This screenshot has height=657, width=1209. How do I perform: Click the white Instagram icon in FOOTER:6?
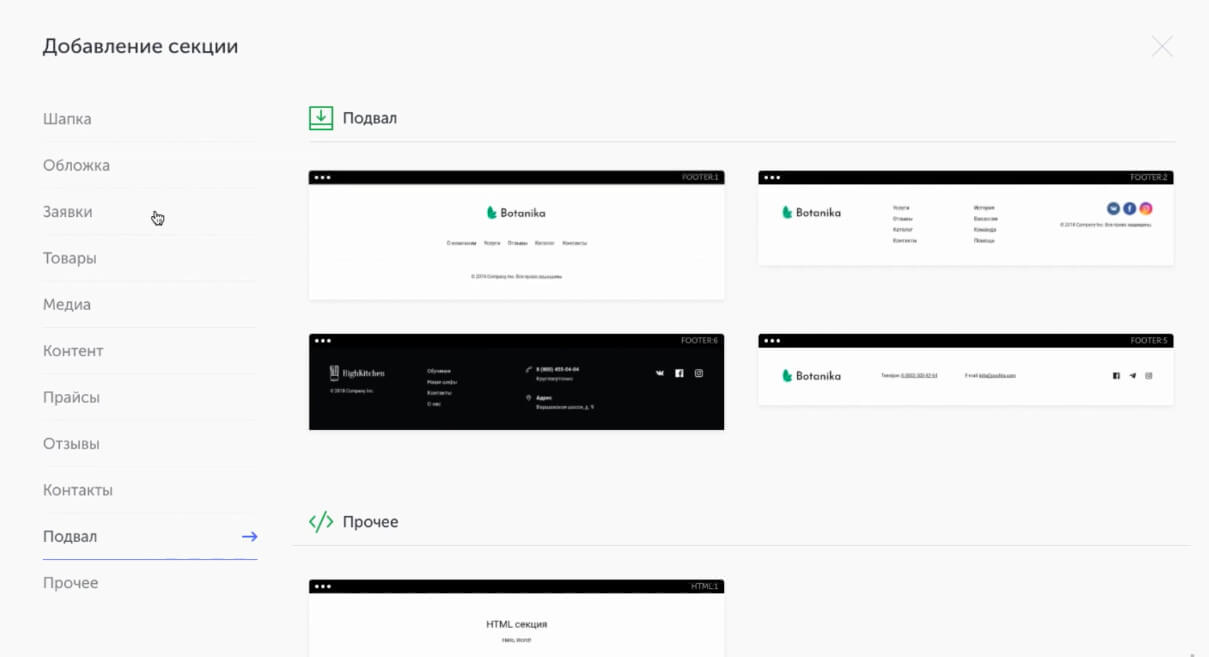699,373
